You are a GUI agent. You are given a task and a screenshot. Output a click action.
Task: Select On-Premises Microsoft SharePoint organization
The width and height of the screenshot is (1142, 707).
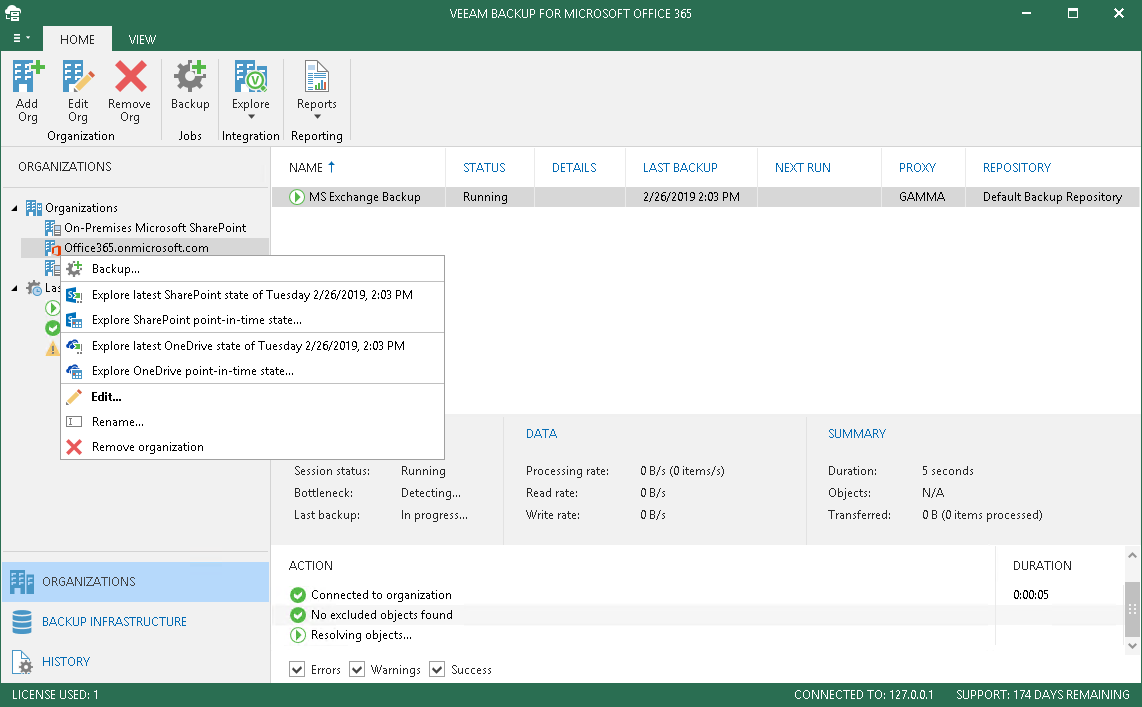tap(155, 228)
